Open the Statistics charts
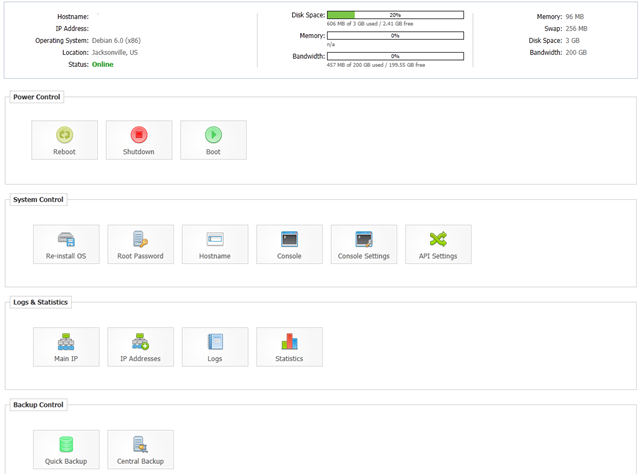The height and width of the screenshot is (474, 640). pos(289,347)
